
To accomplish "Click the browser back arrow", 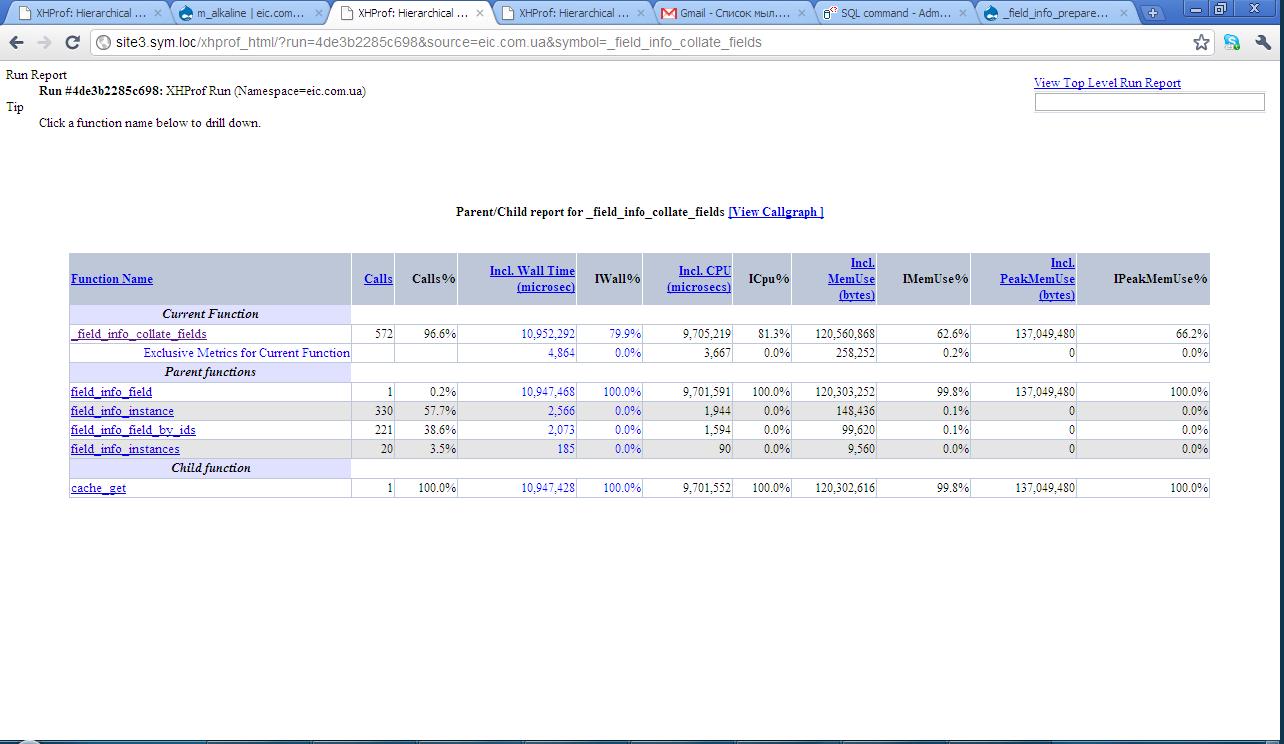I will pos(16,42).
